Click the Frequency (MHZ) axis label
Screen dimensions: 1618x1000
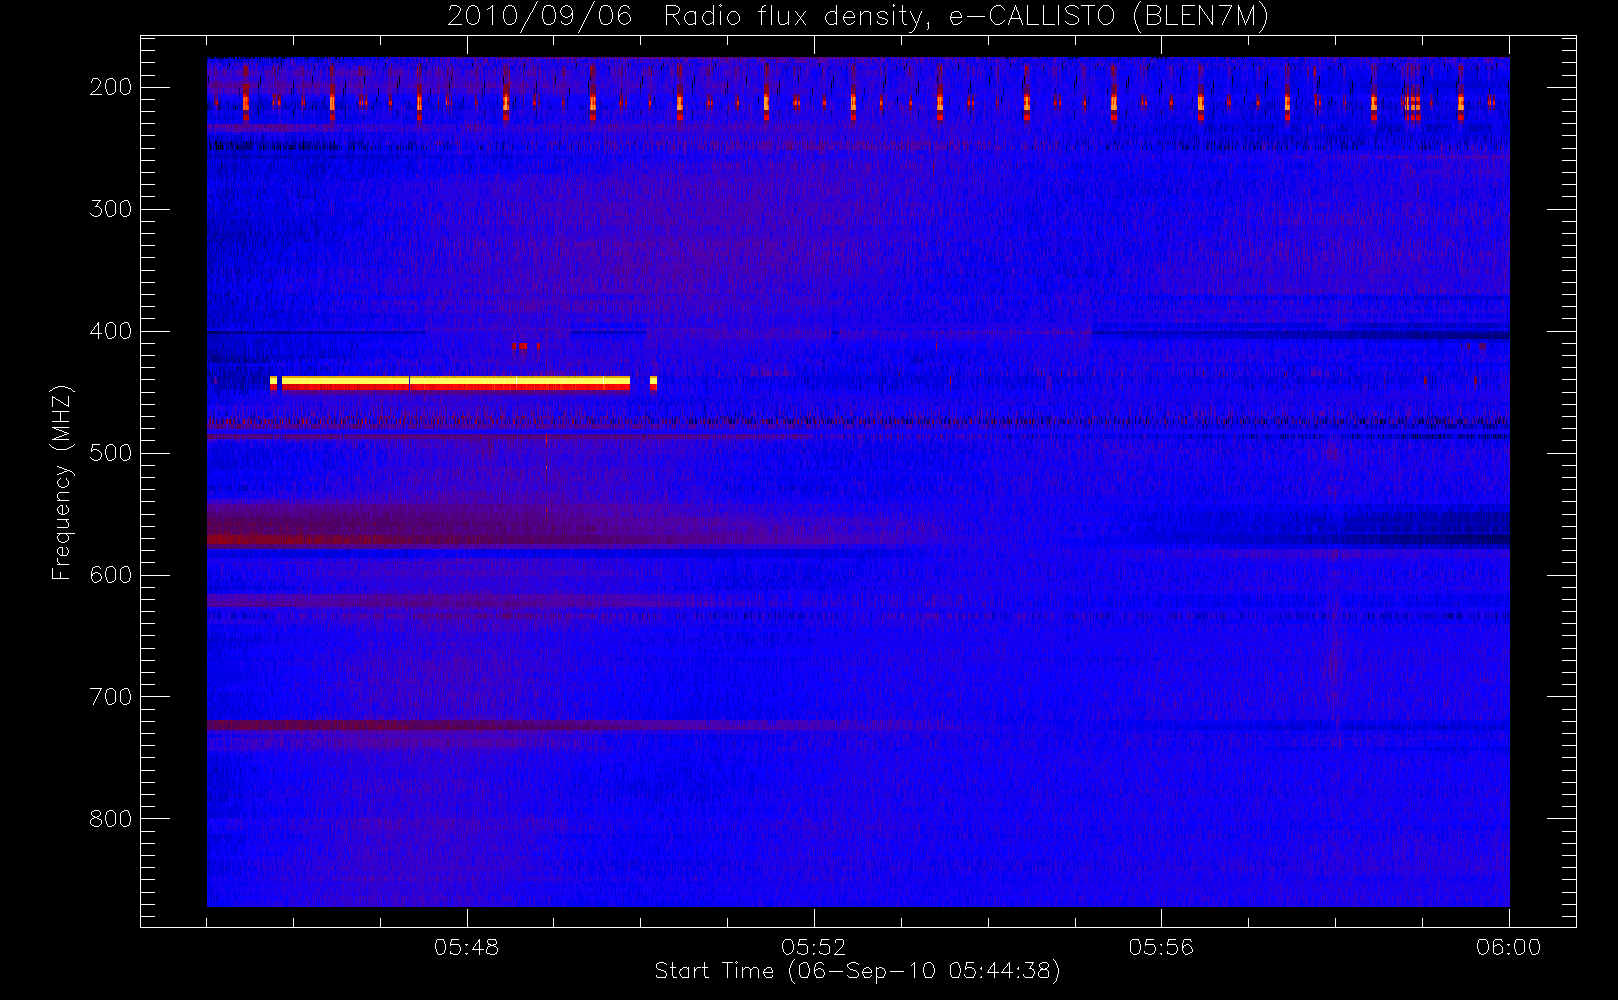62,482
